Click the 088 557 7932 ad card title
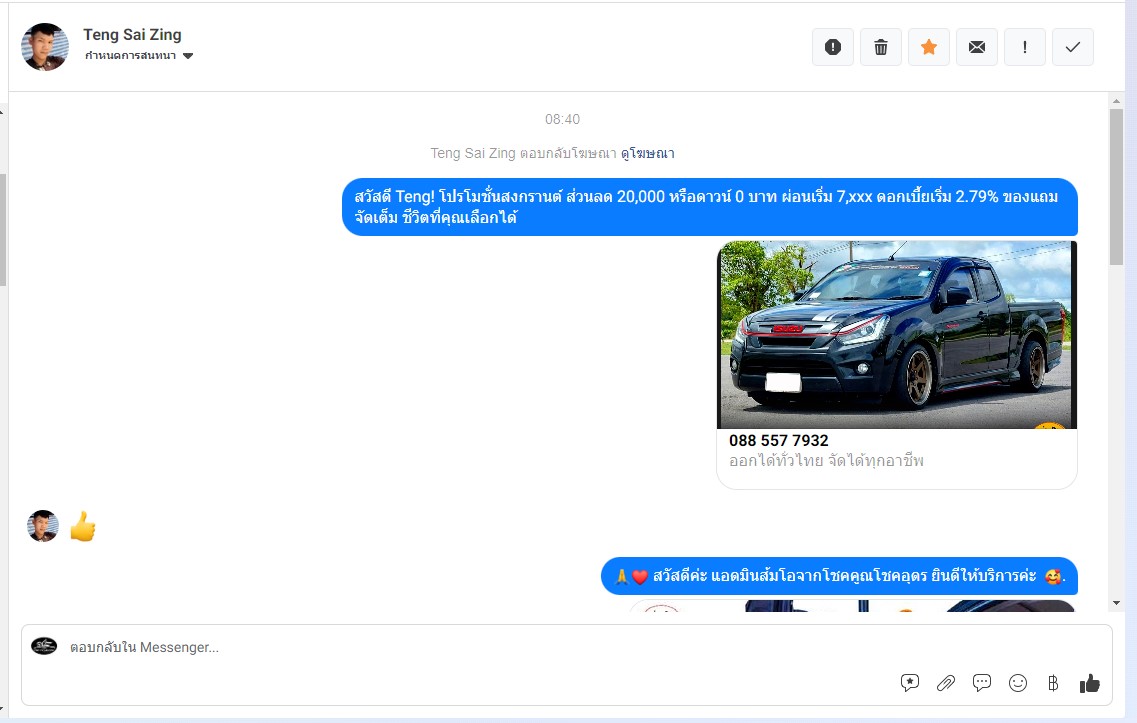This screenshot has width=1137, height=723. coord(778,440)
